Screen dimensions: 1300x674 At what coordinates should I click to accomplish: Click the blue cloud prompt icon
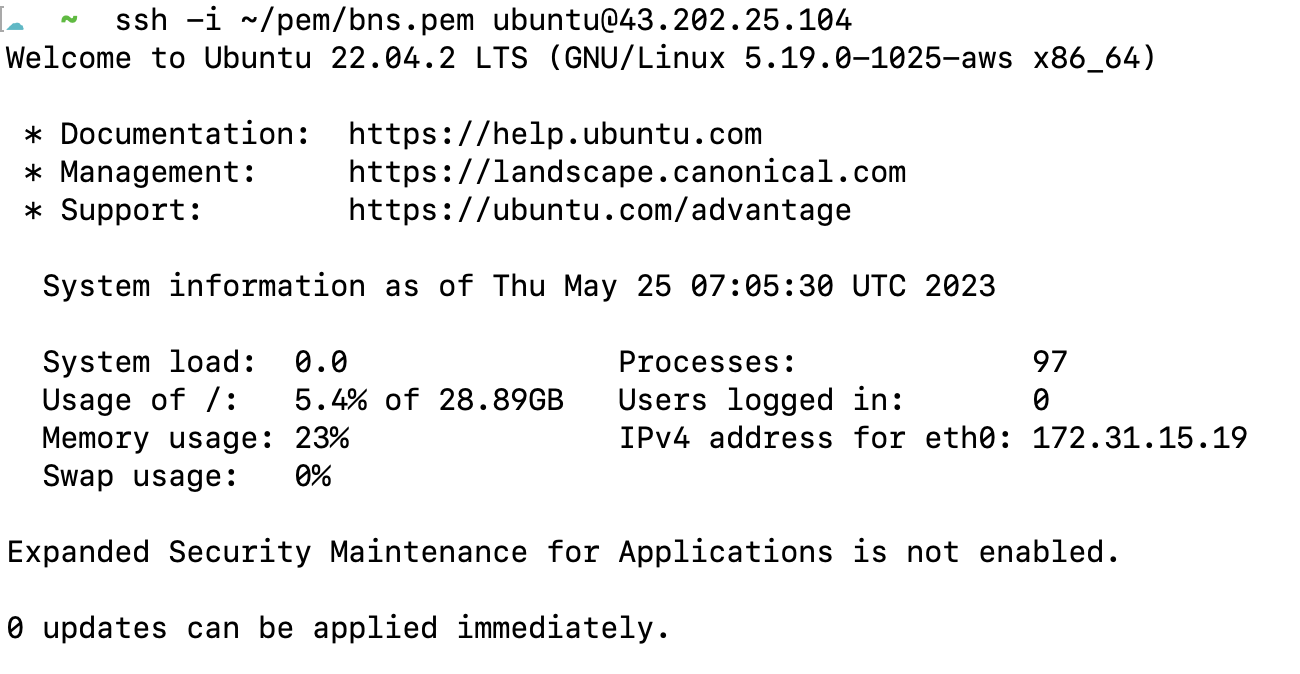click(16, 21)
